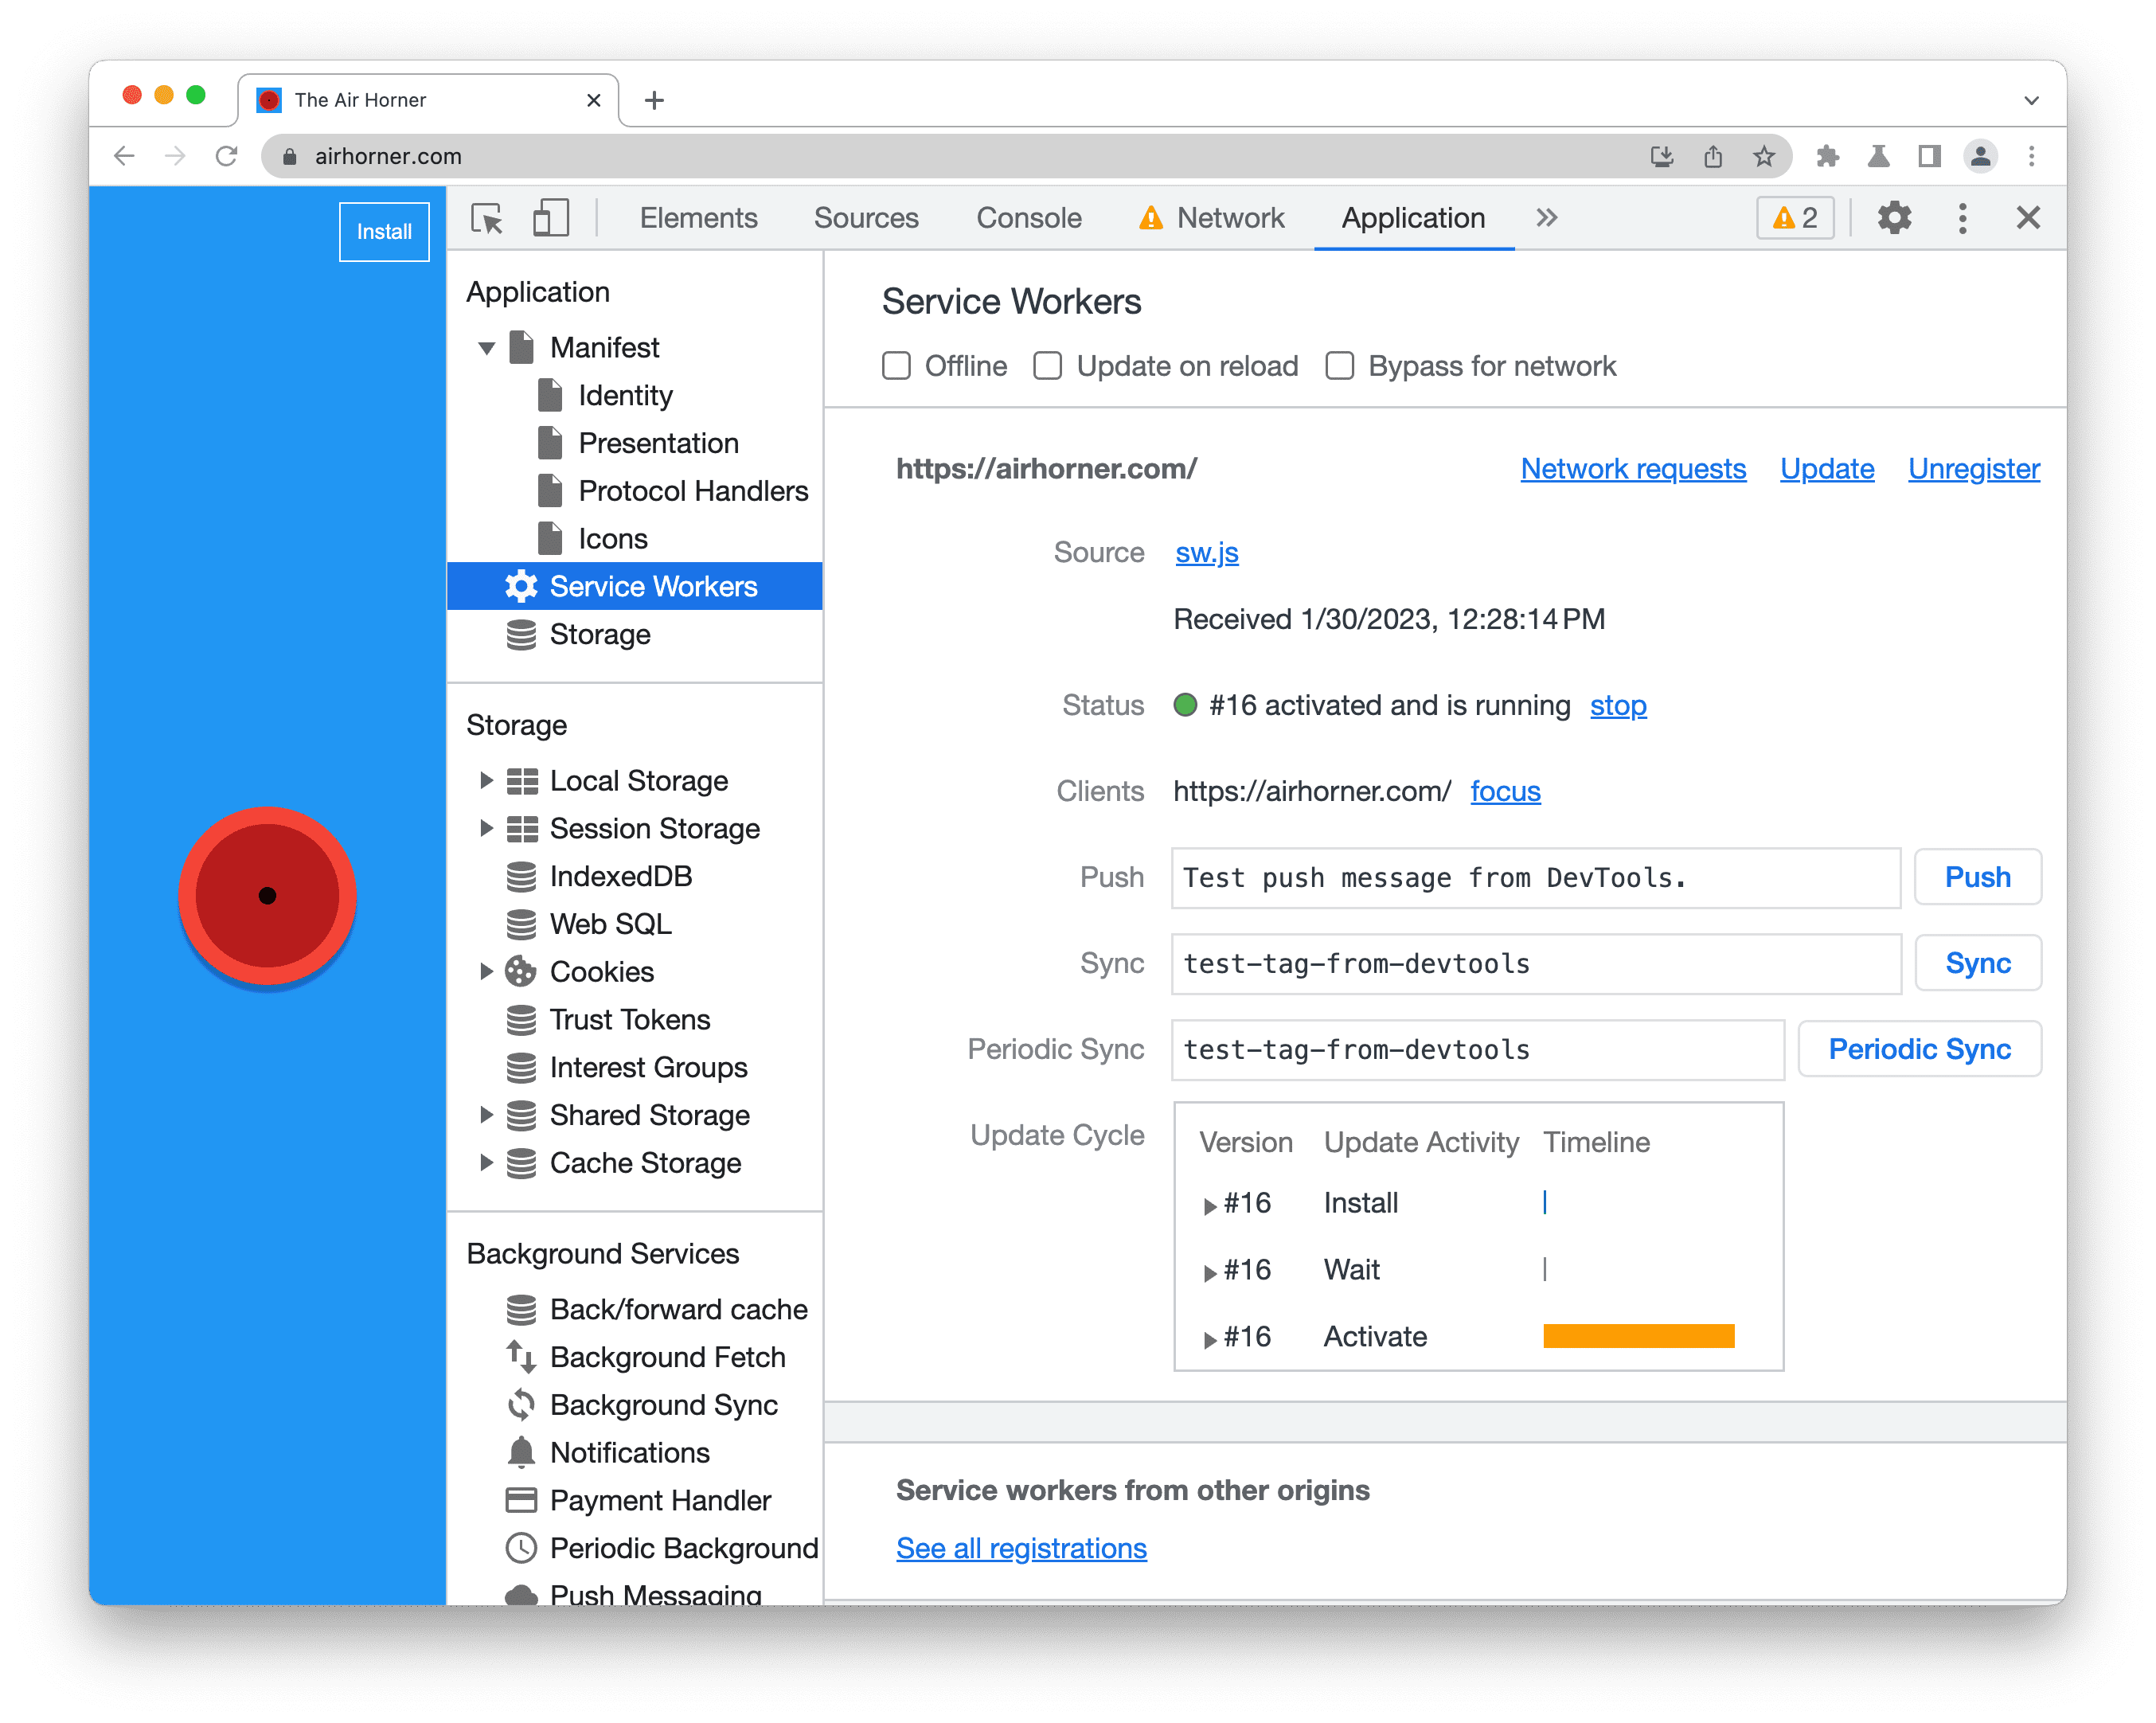Click the Manifest document icon
This screenshot has height=1723, width=2156.
click(525, 346)
